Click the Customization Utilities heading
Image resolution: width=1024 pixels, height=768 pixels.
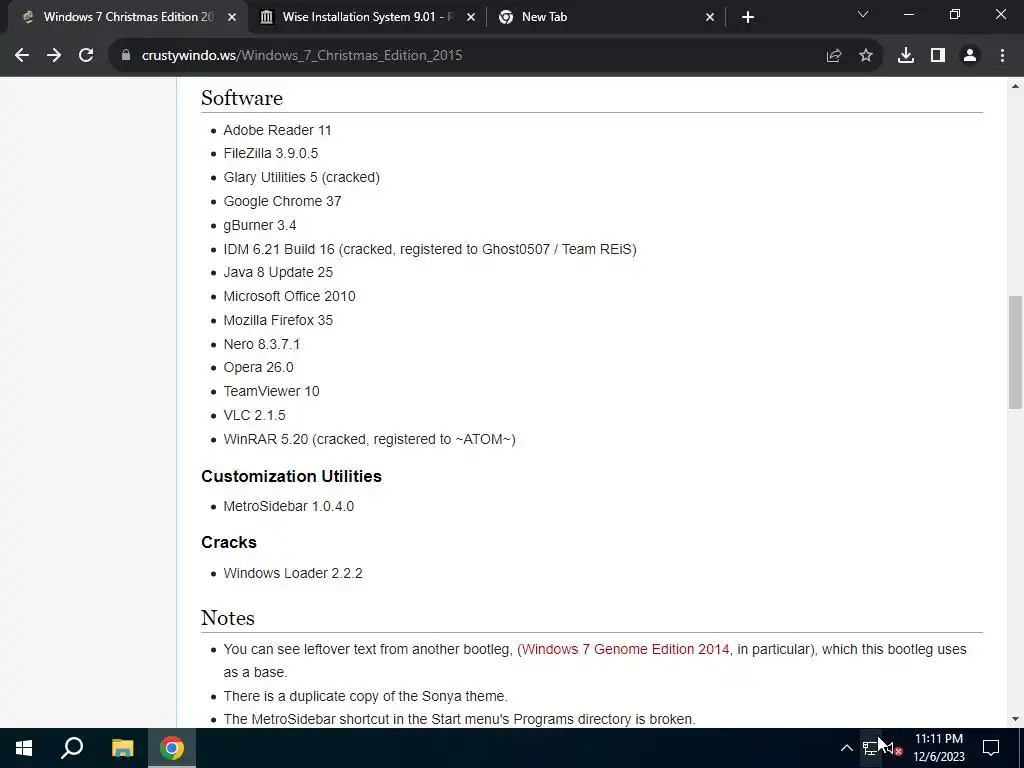pos(291,476)
